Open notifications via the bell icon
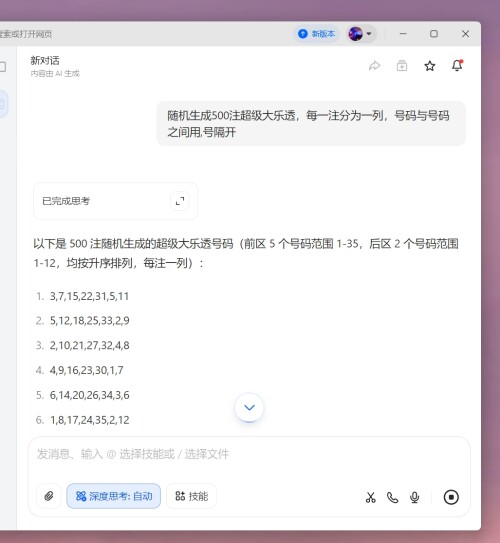The image size is (500, 543). tap(457, 65)
